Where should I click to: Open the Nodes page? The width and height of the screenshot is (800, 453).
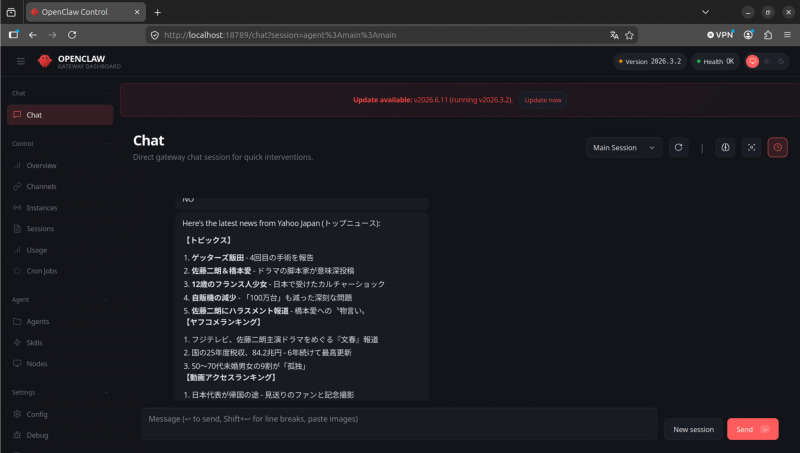(x=60, y=364)
